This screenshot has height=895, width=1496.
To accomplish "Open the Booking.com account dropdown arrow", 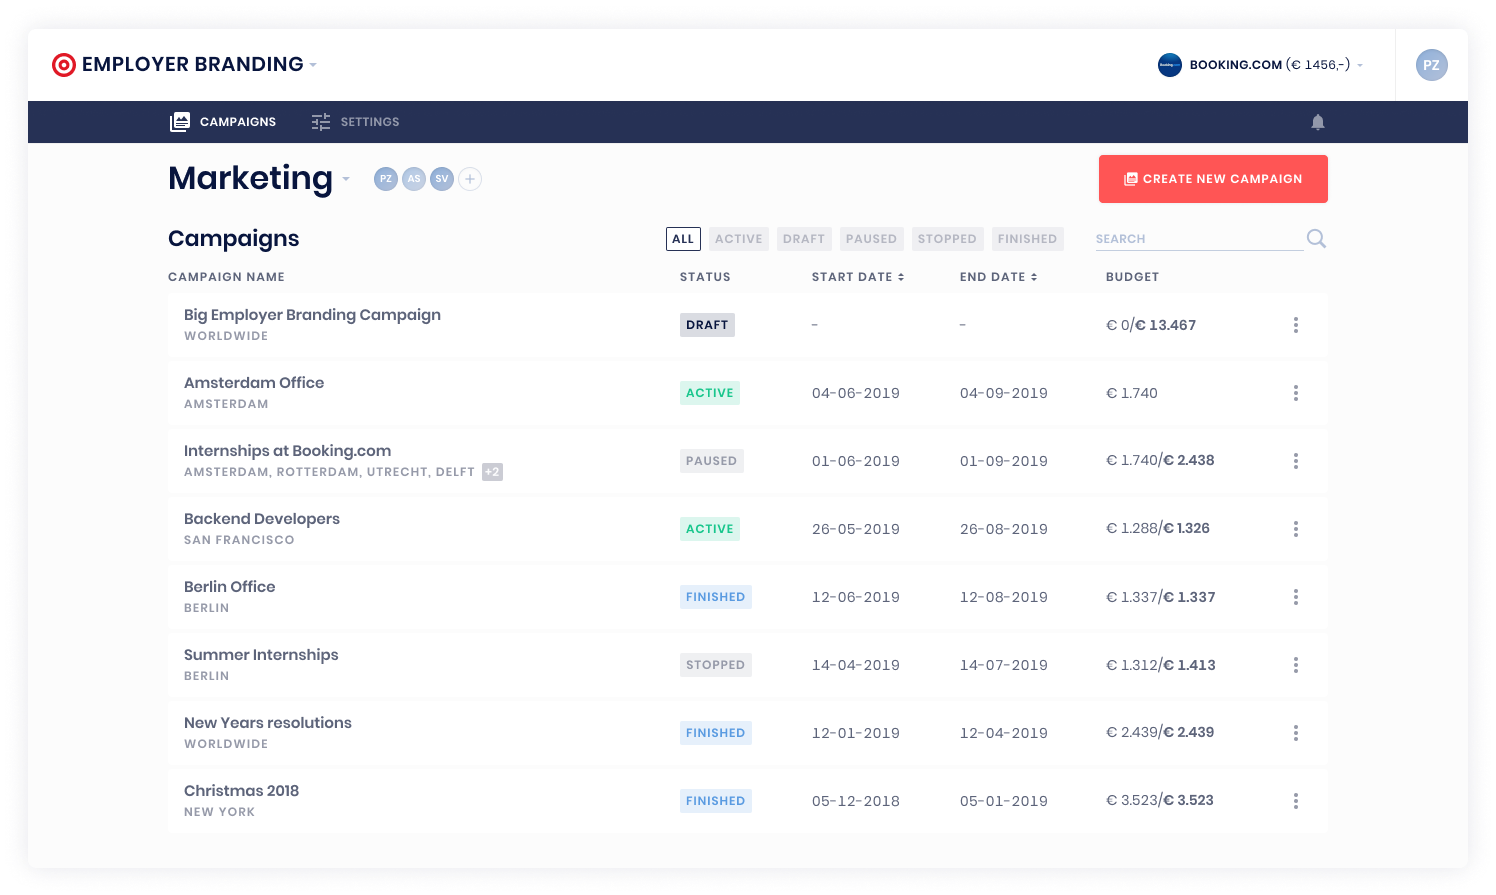I will [1360, 65].
